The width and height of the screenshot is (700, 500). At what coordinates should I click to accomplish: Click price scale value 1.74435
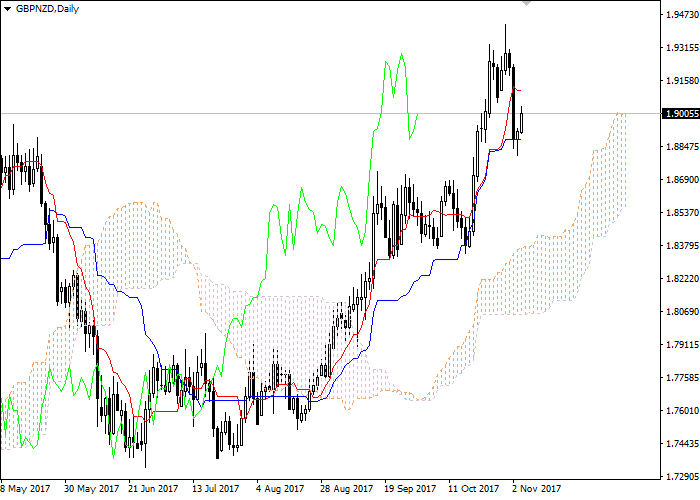(x=682, y=444)
